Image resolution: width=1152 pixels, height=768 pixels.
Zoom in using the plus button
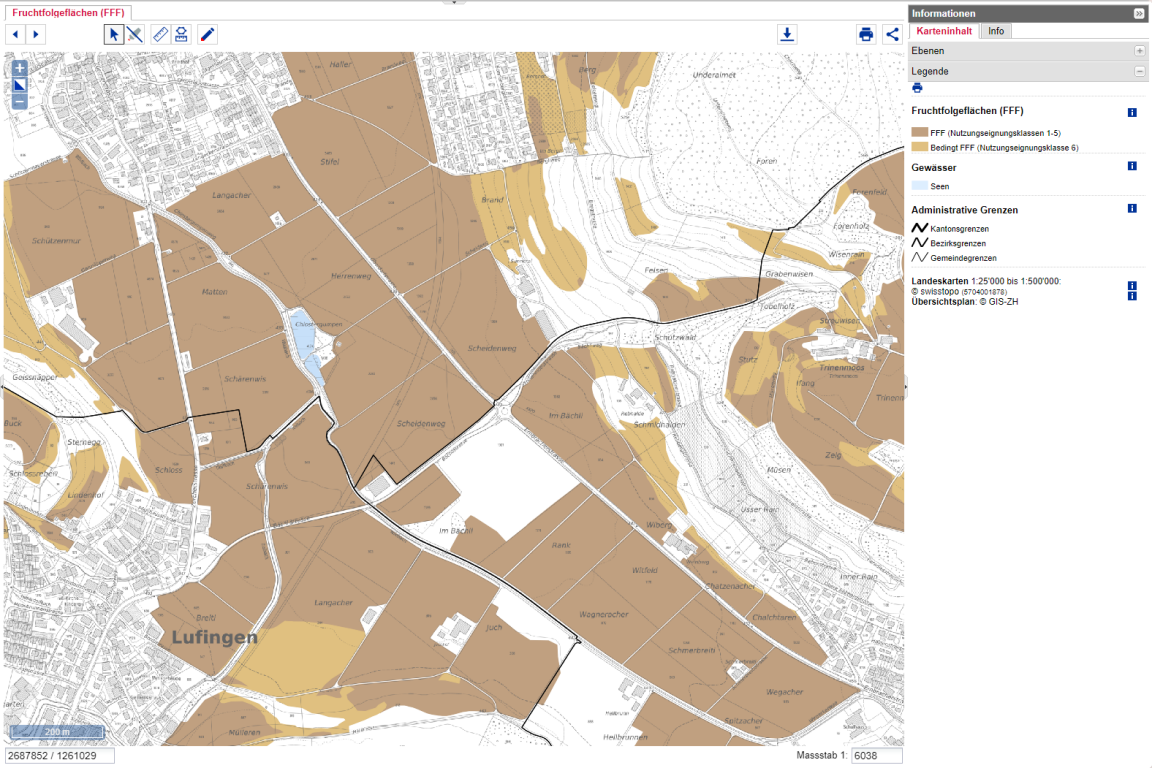[20, 69]
